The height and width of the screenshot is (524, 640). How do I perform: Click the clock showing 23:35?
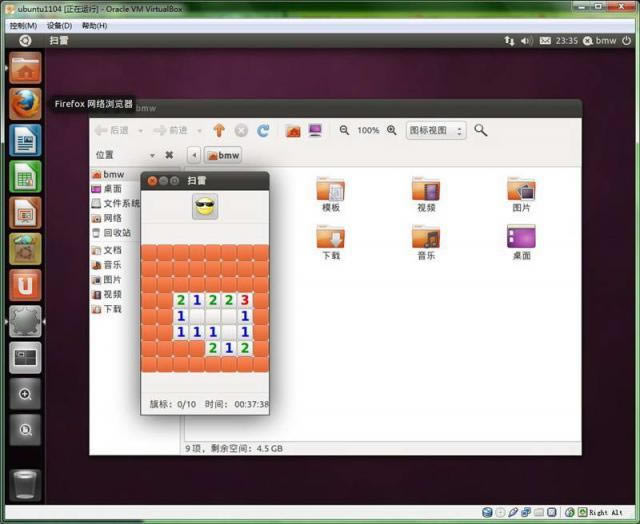click(x=567, y=40)
